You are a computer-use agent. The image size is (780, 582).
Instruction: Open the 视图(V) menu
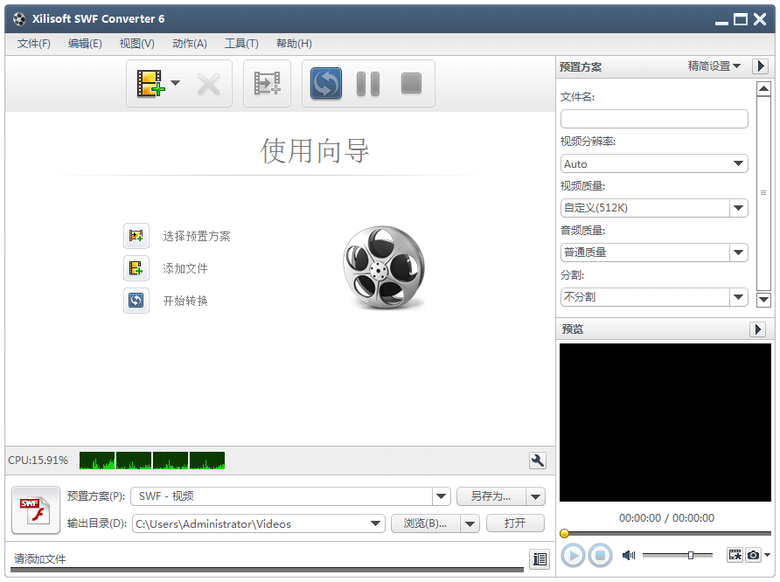(x=137, y=44)
